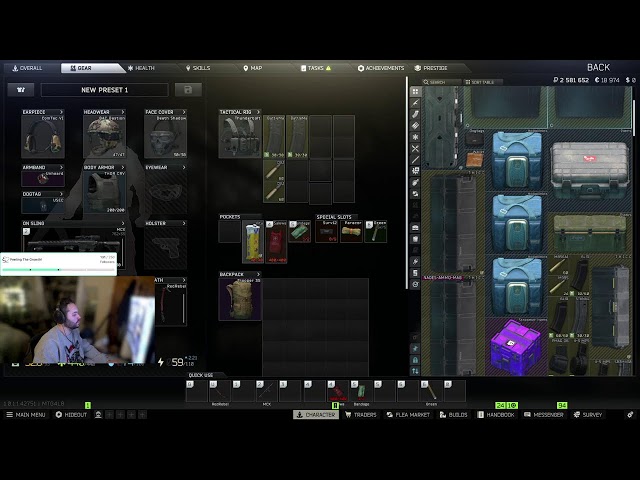This screenshot has height=480, width=640.
Task: Open the white medical case in stash
Action: click(590, 170)
